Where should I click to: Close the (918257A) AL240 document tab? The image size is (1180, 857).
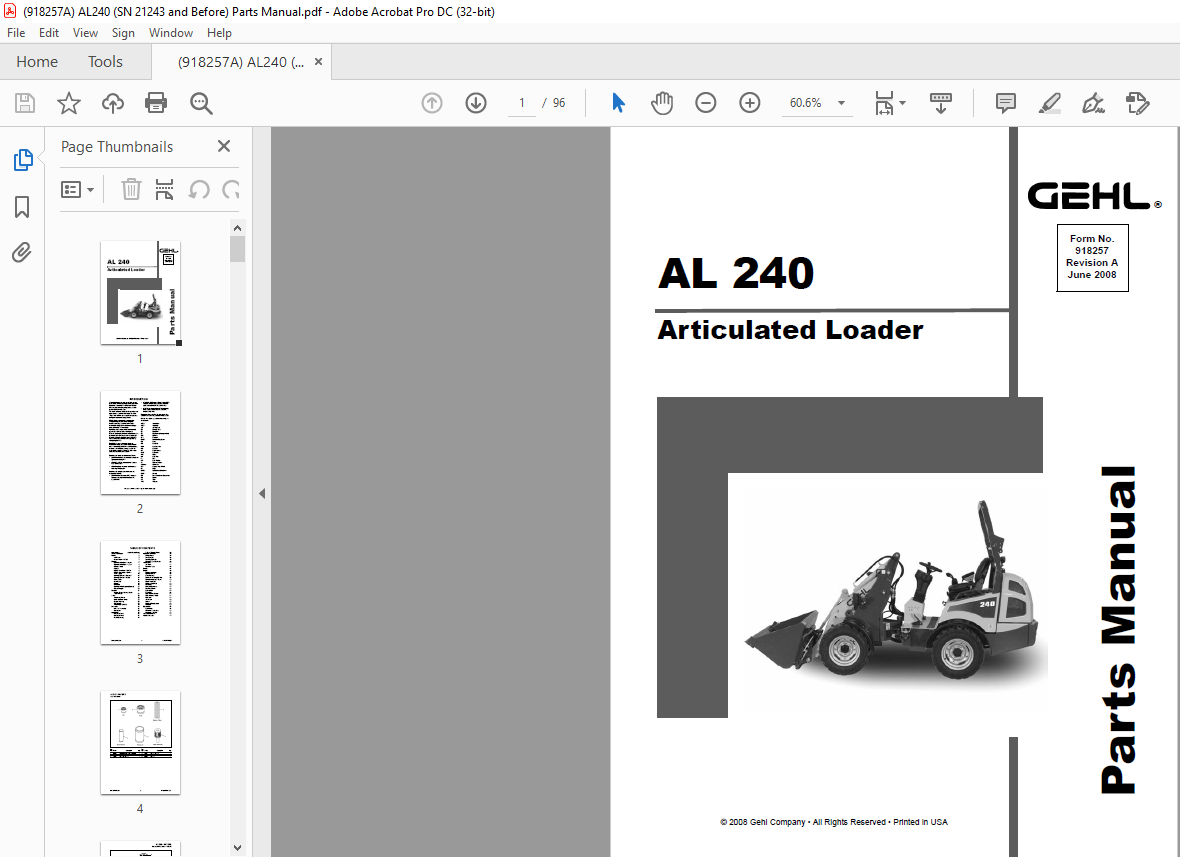(x=318, y=62)
